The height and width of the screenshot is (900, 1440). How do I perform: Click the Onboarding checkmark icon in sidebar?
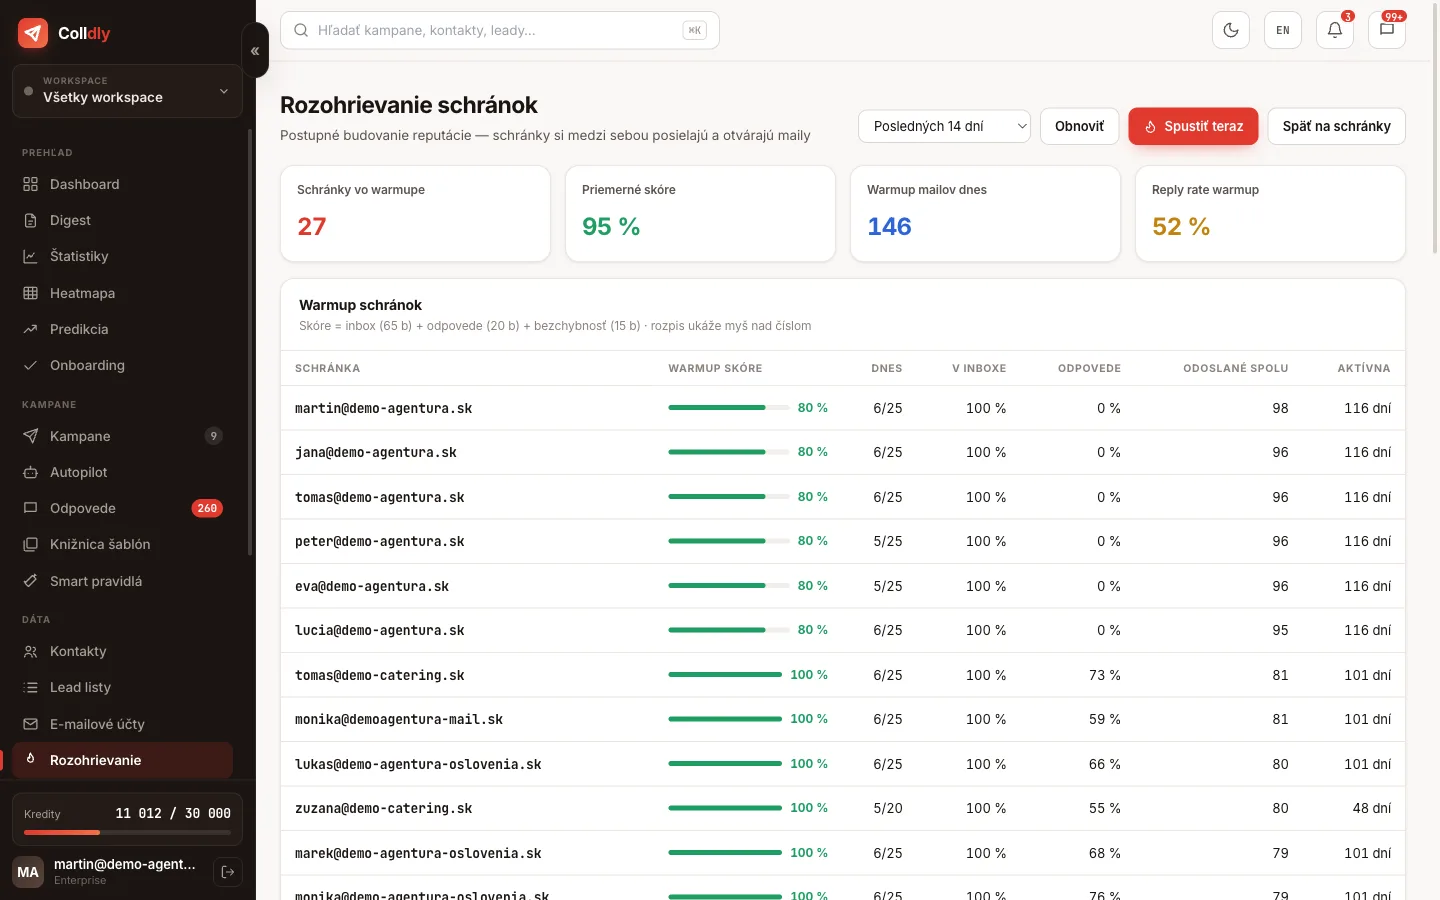coord(31,365)
